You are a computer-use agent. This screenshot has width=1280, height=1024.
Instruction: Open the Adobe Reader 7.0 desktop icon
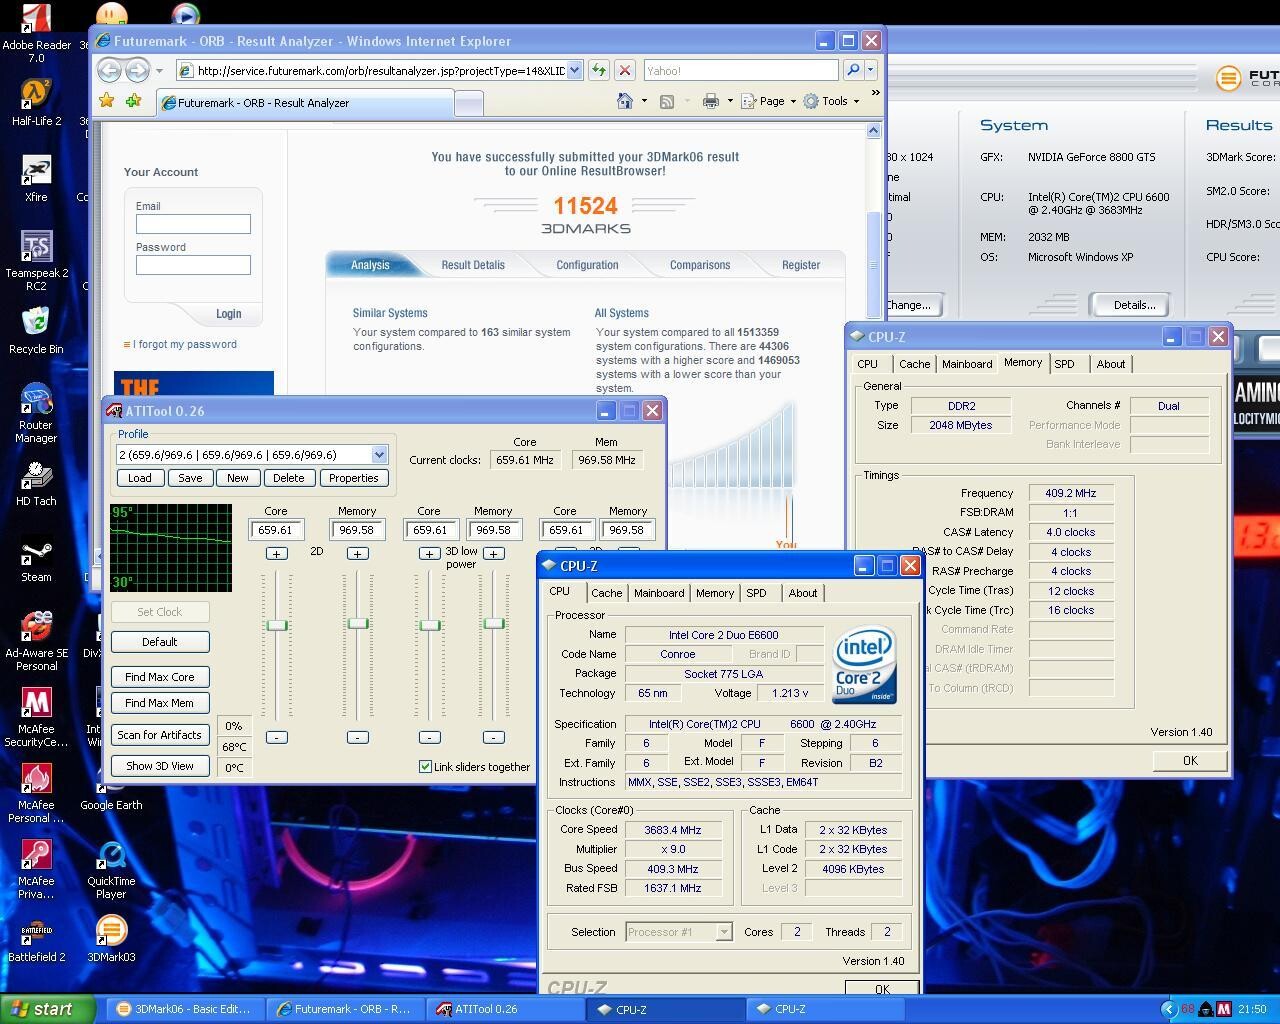coord(36,35)
